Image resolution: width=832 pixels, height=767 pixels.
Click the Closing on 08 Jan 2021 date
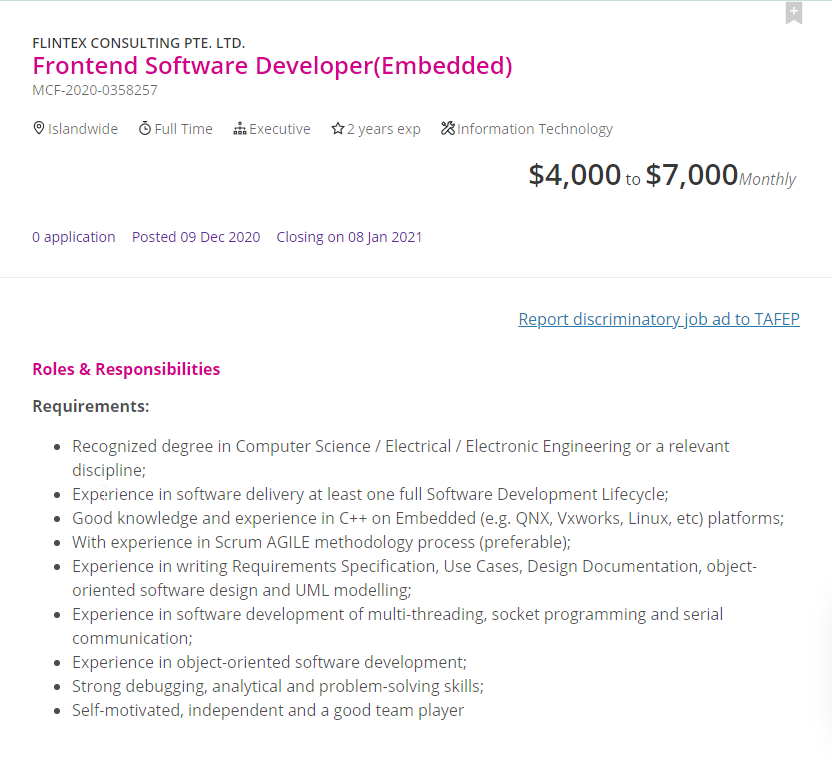pos(349,237)
